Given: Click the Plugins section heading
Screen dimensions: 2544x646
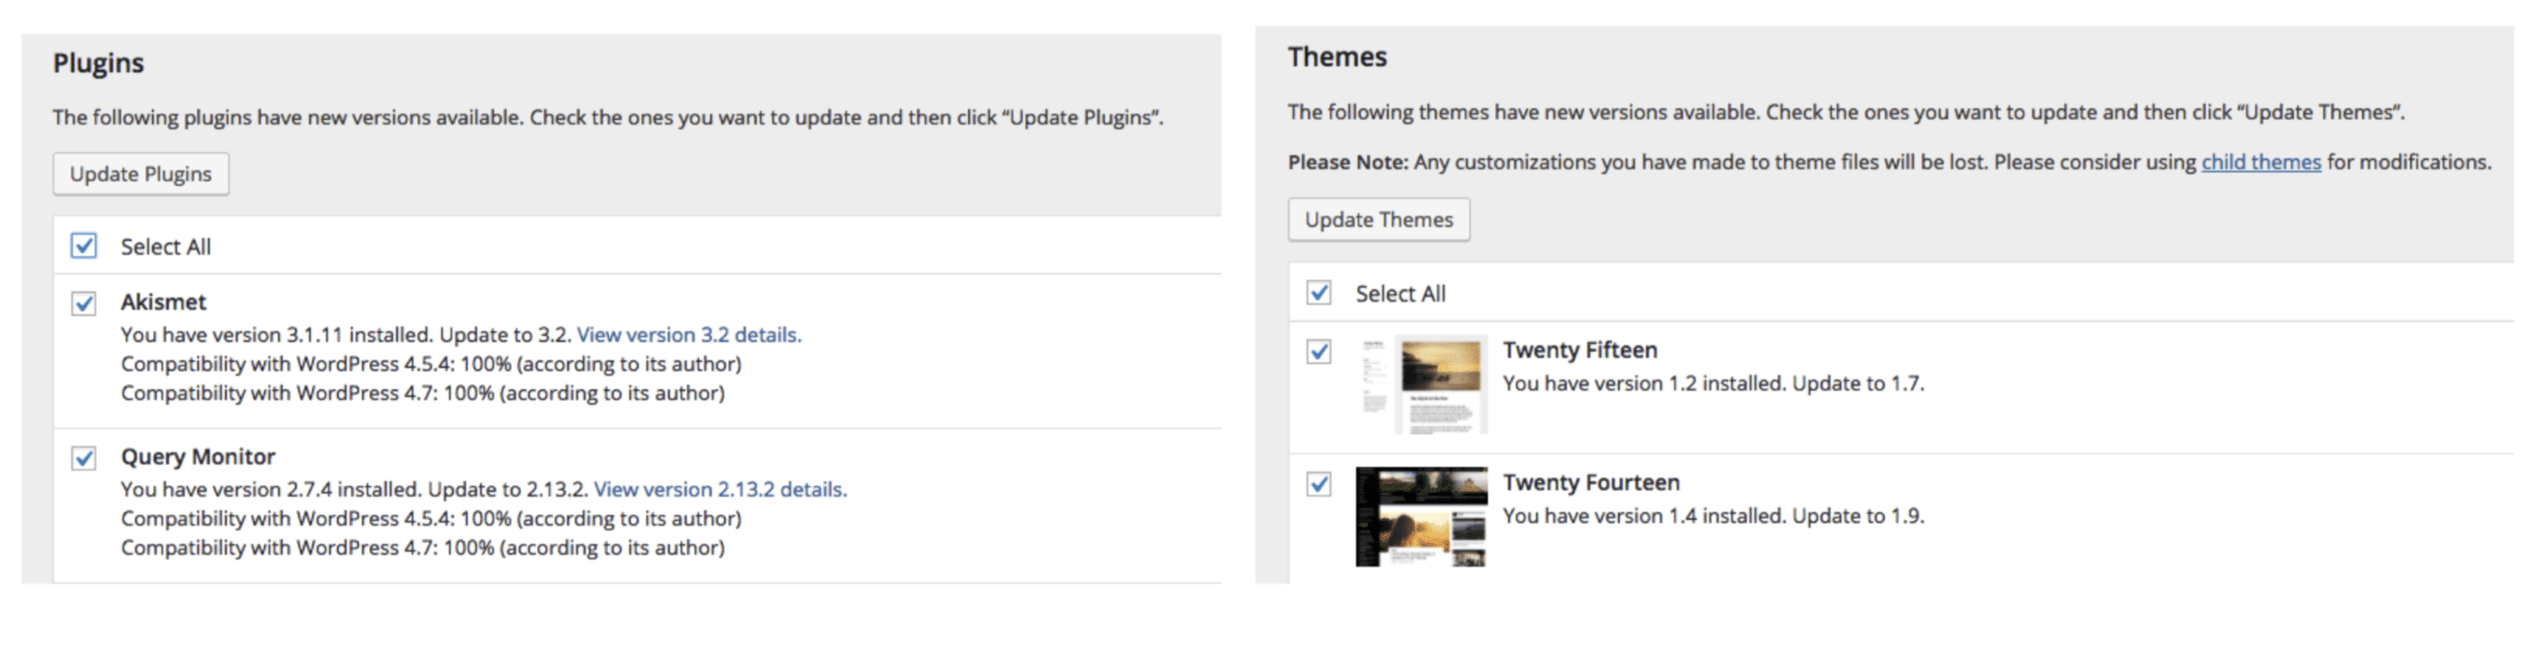Looking at the screenshot, I should (98, 62).
